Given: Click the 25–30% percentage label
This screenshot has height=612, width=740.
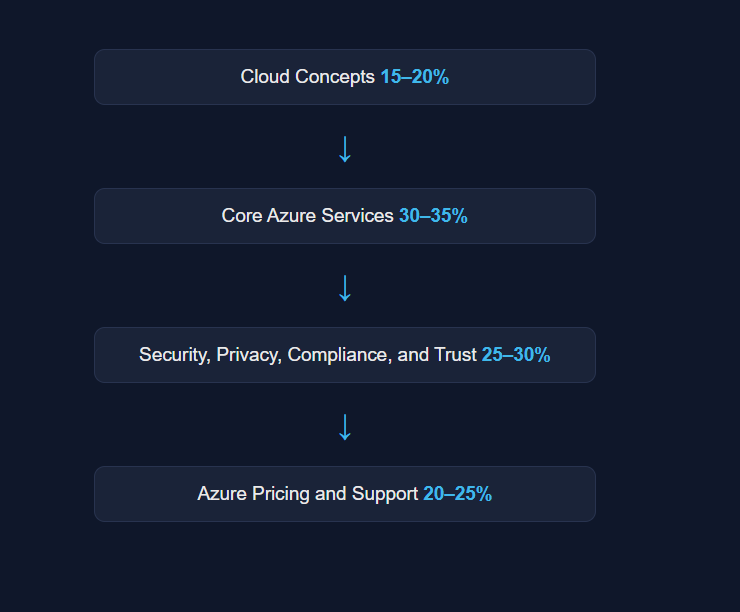Looking at the screenshot, I should 516,355.
